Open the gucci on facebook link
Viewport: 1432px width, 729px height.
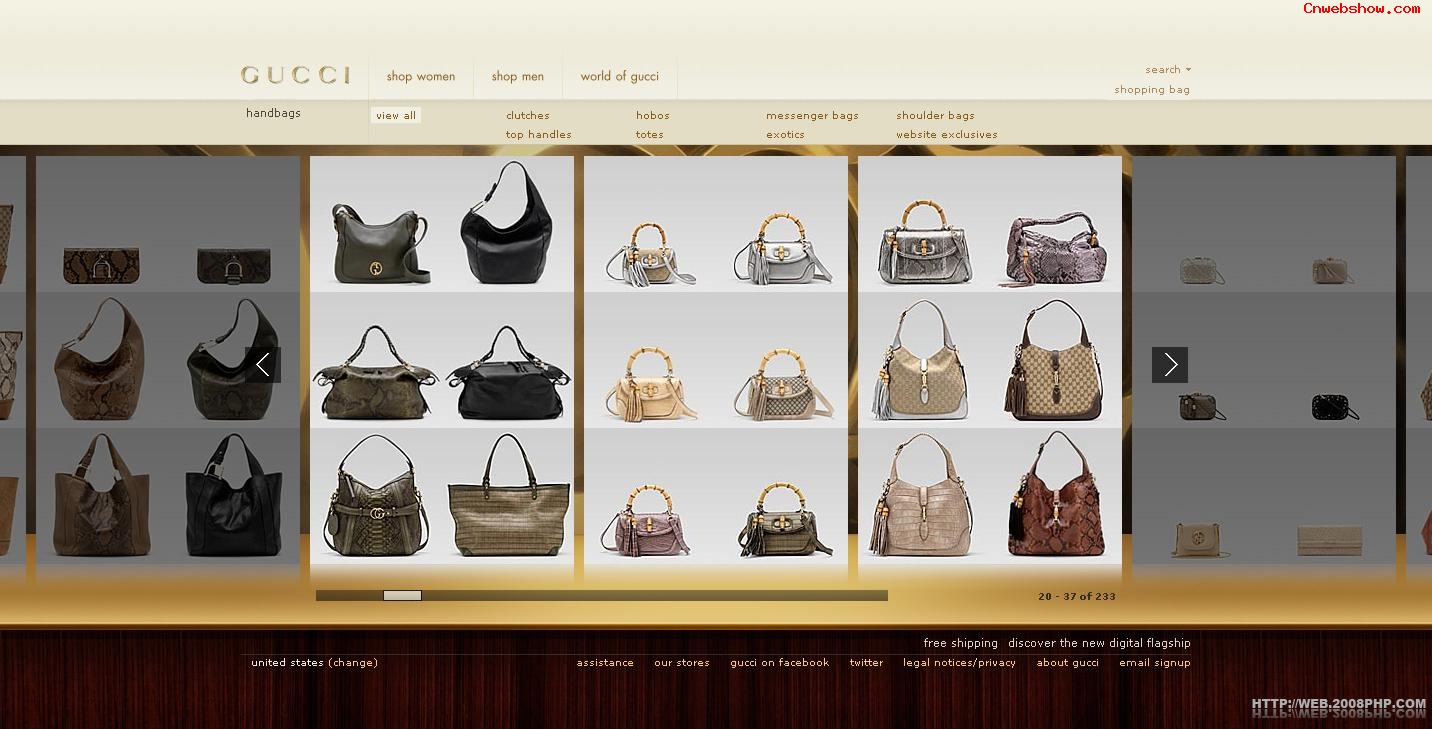779,662
